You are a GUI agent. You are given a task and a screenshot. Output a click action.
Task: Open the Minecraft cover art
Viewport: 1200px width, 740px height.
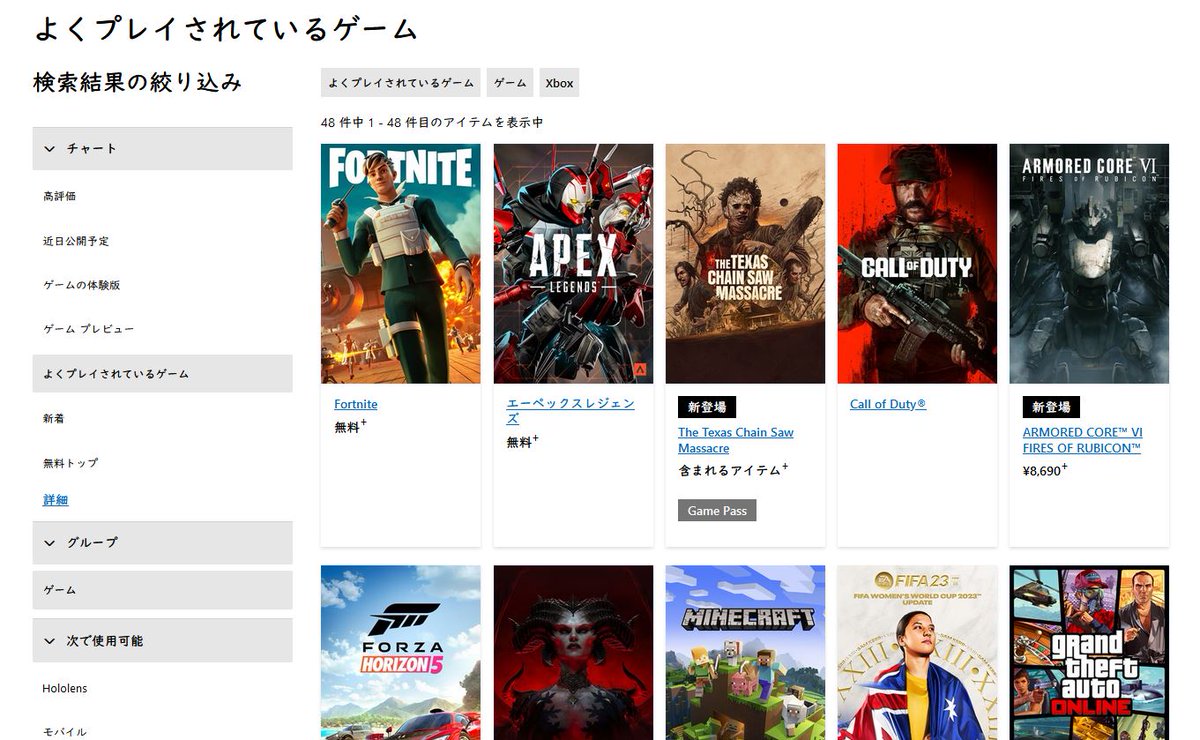(745, 653)
